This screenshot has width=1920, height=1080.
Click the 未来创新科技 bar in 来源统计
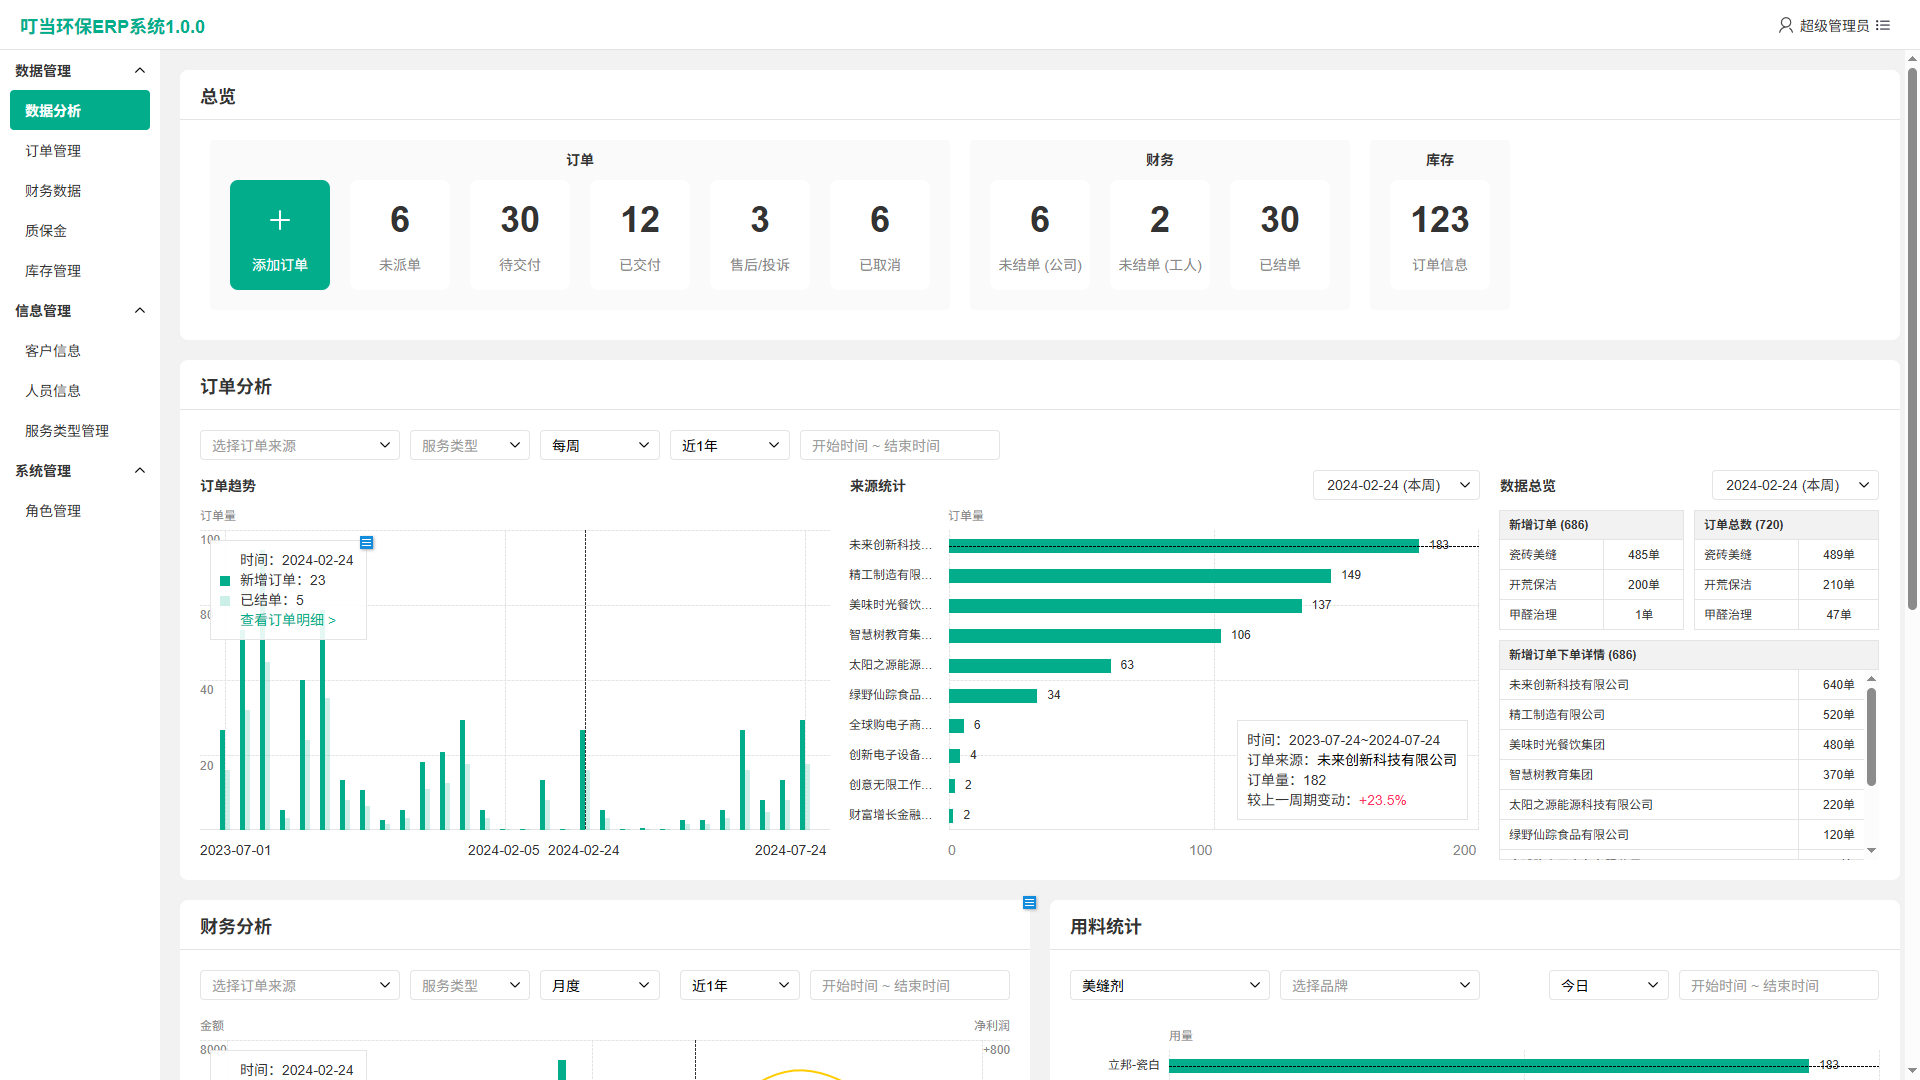(x=1184, y=545)
